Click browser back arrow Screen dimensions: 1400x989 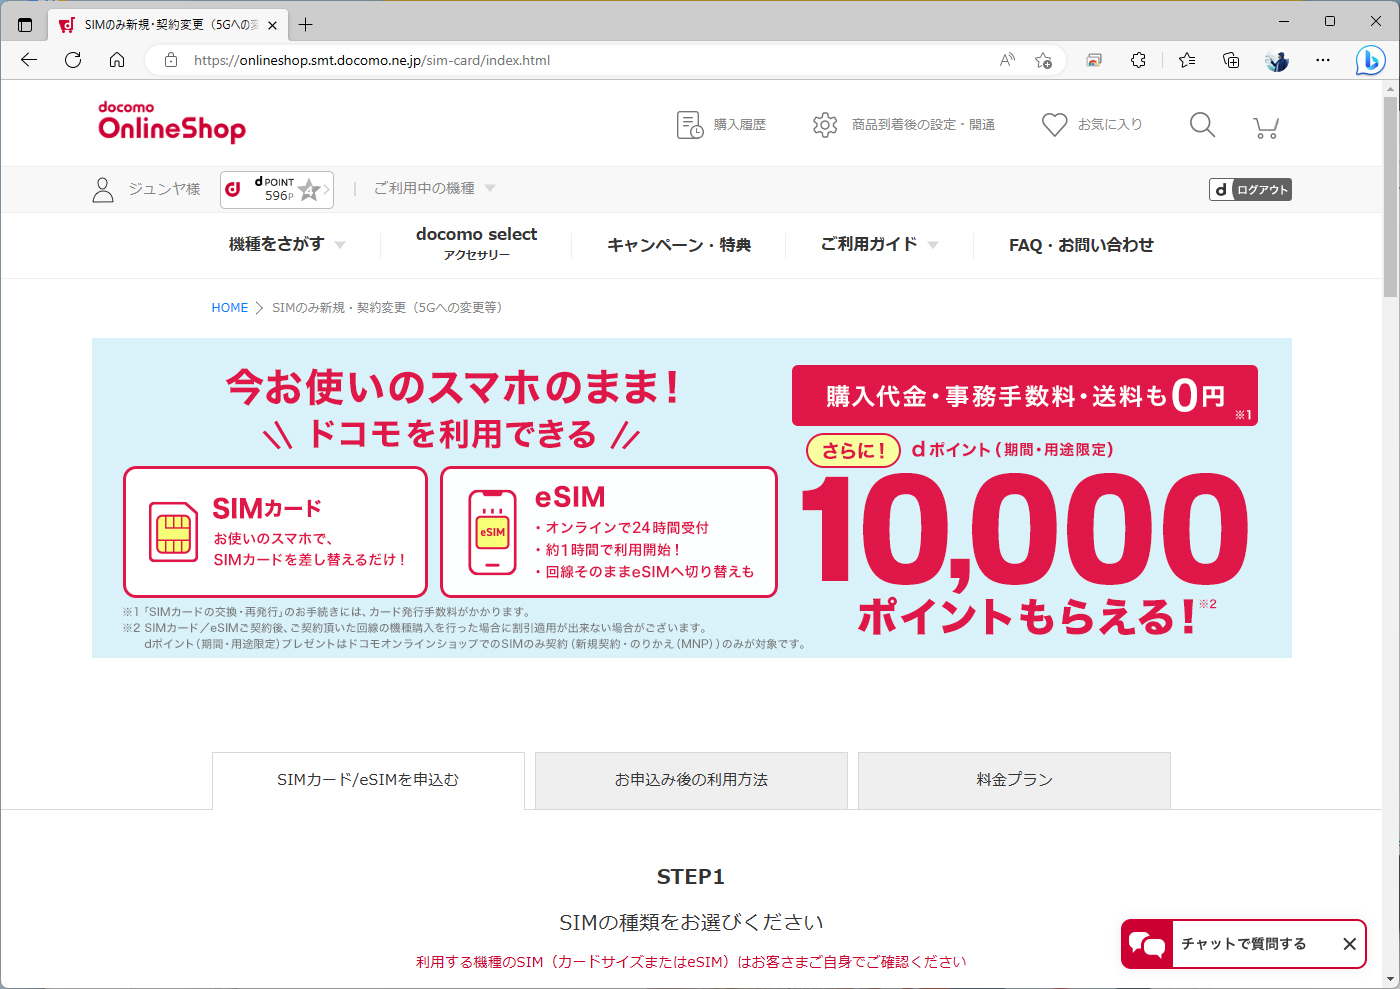tap(29, 60)
